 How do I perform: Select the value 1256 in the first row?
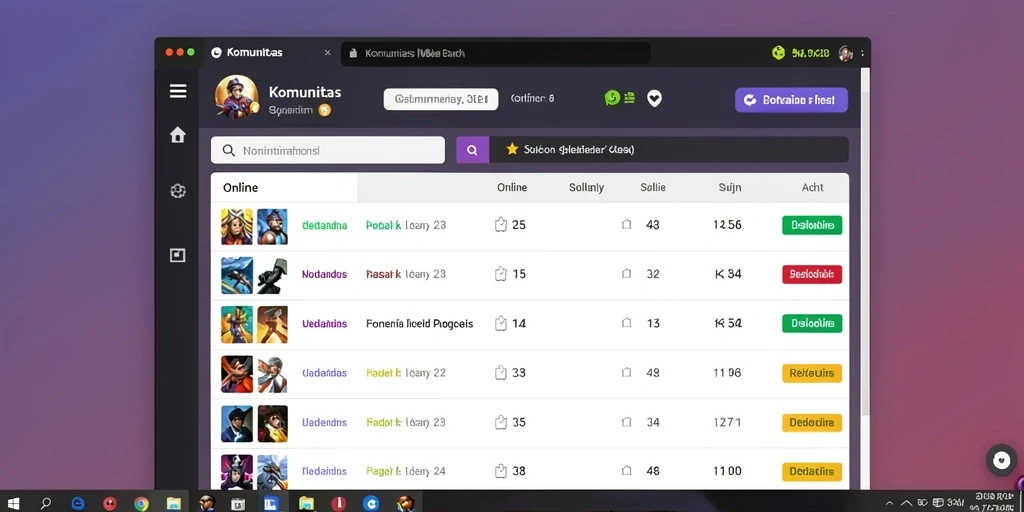tap(728, 225)
